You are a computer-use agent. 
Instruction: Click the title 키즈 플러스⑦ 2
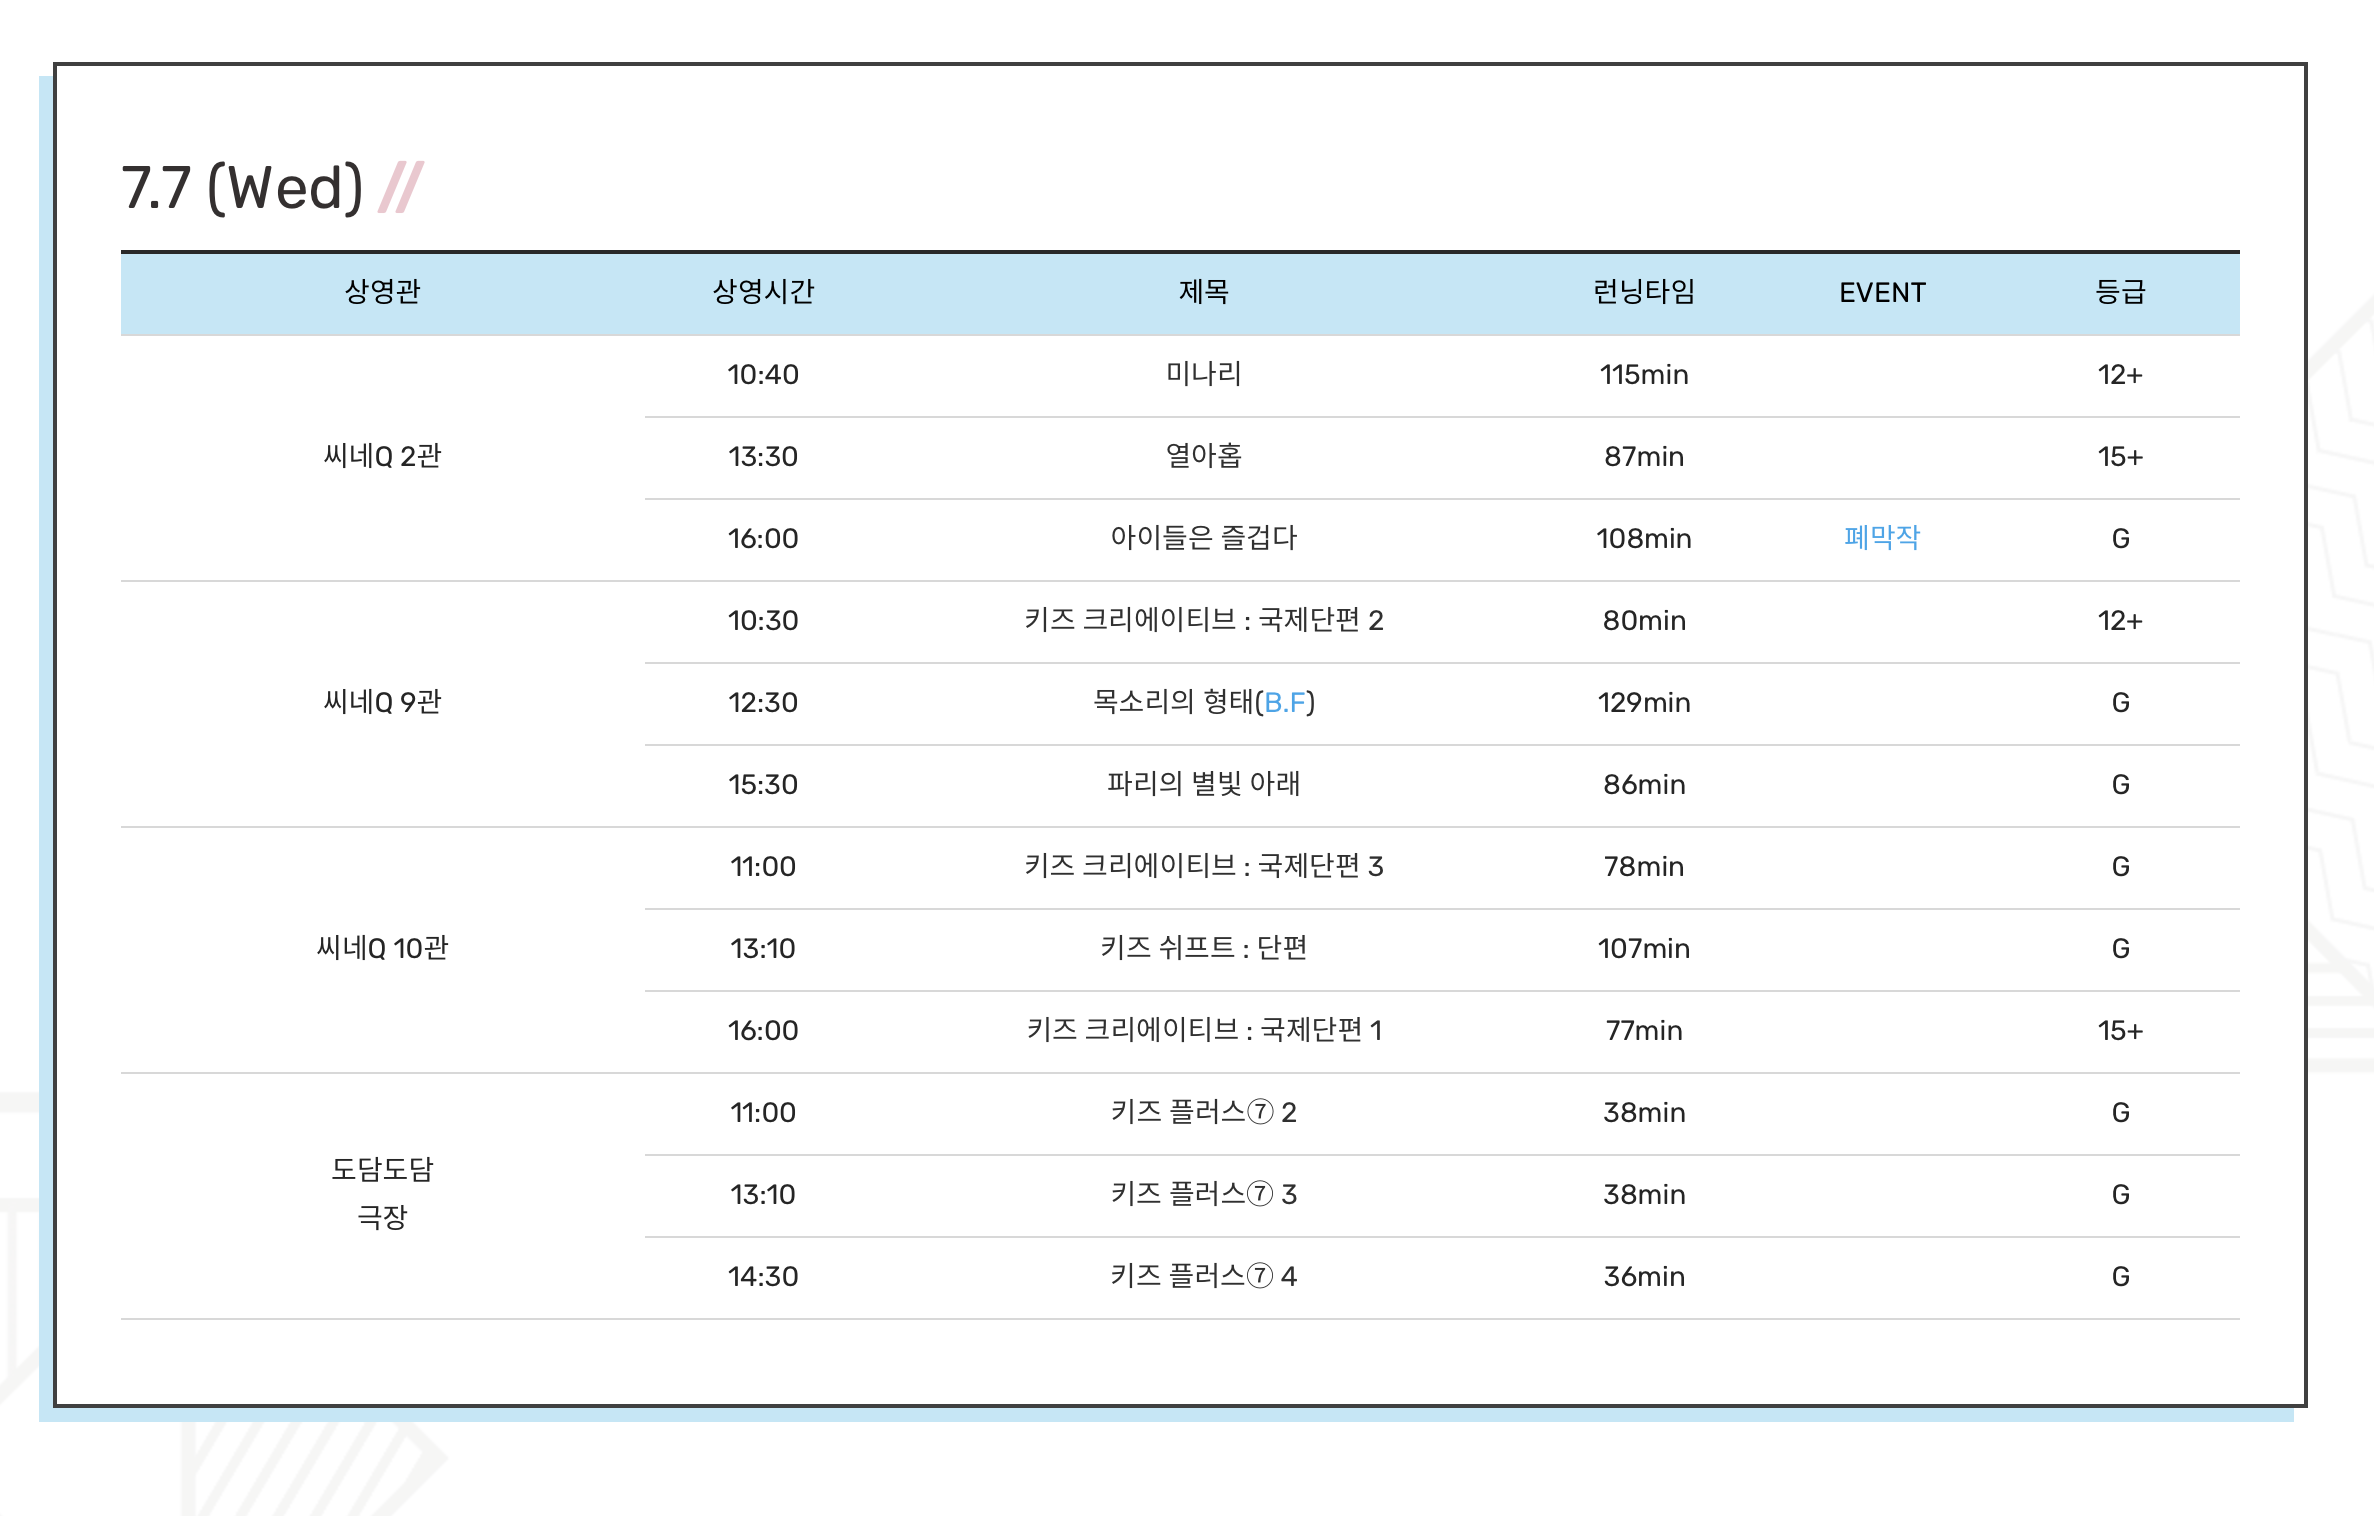(x=1204, y=1112)
